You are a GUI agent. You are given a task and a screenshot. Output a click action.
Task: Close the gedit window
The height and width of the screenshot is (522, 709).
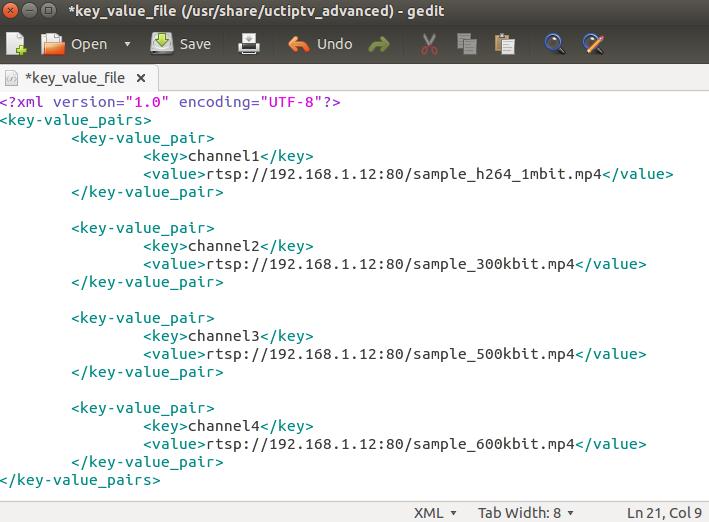10,10
